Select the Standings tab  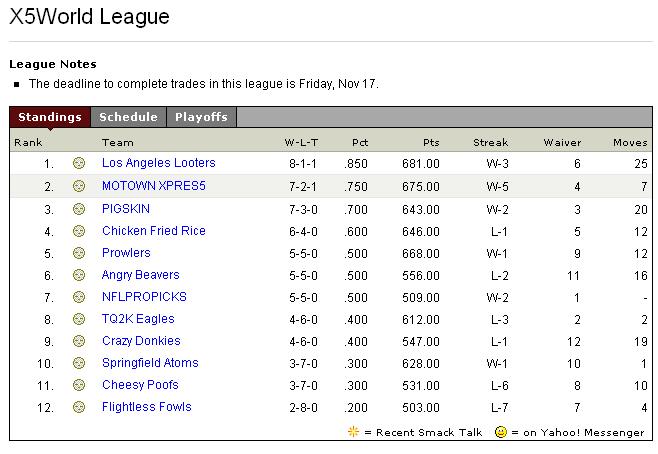point(50,117)
